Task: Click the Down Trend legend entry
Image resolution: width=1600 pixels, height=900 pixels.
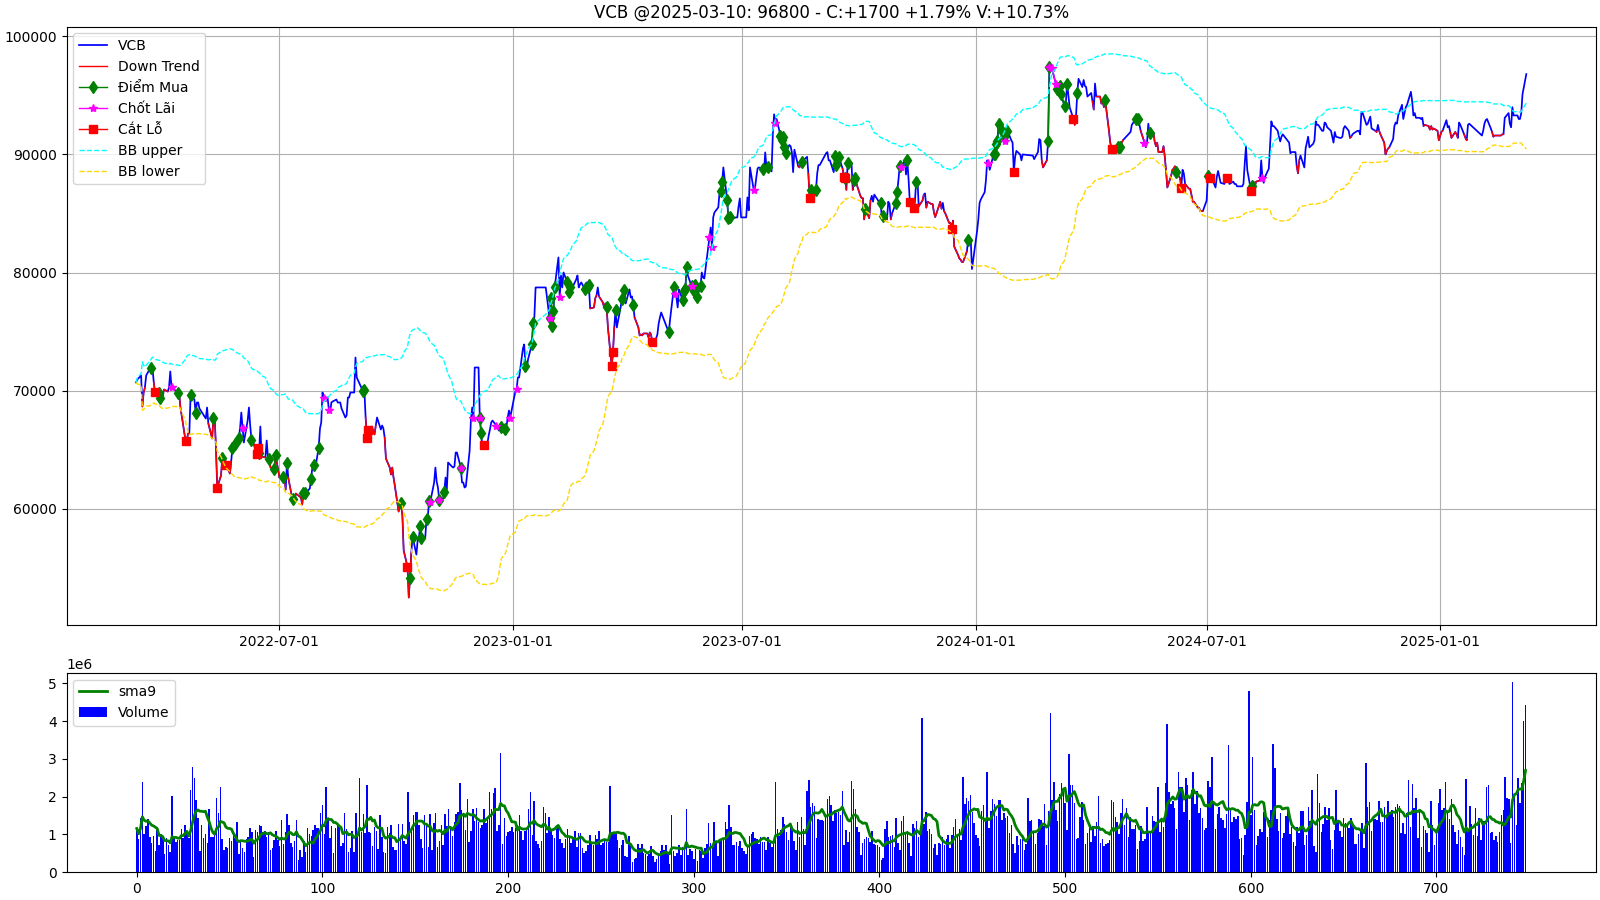Action: click(x=139, y=66)
